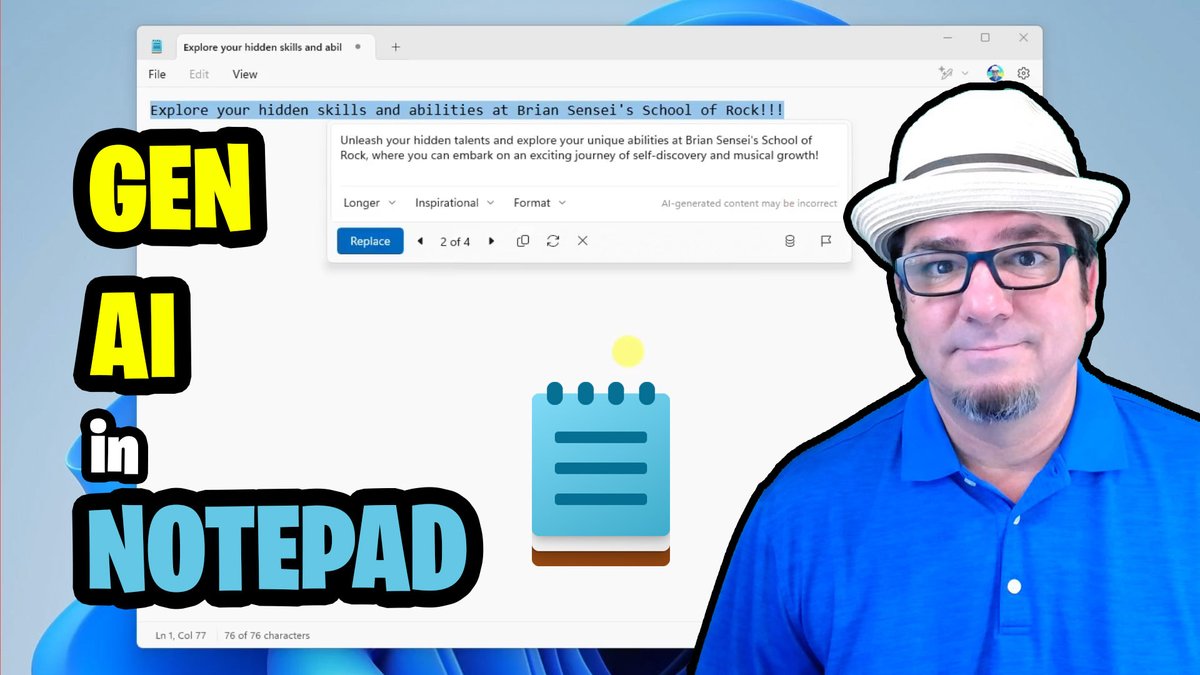1200x675 pixels.
Task: Click the AI Rewrite pen icon
Action: point(946,73)
